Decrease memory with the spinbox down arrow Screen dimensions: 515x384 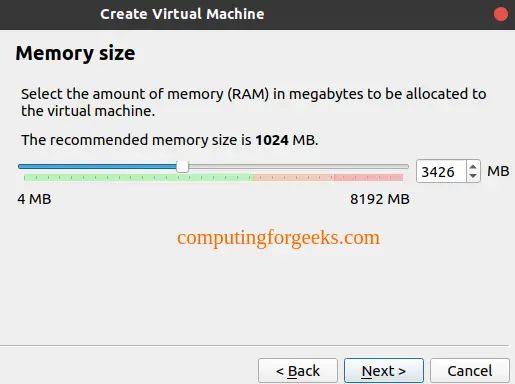(473, 176)
